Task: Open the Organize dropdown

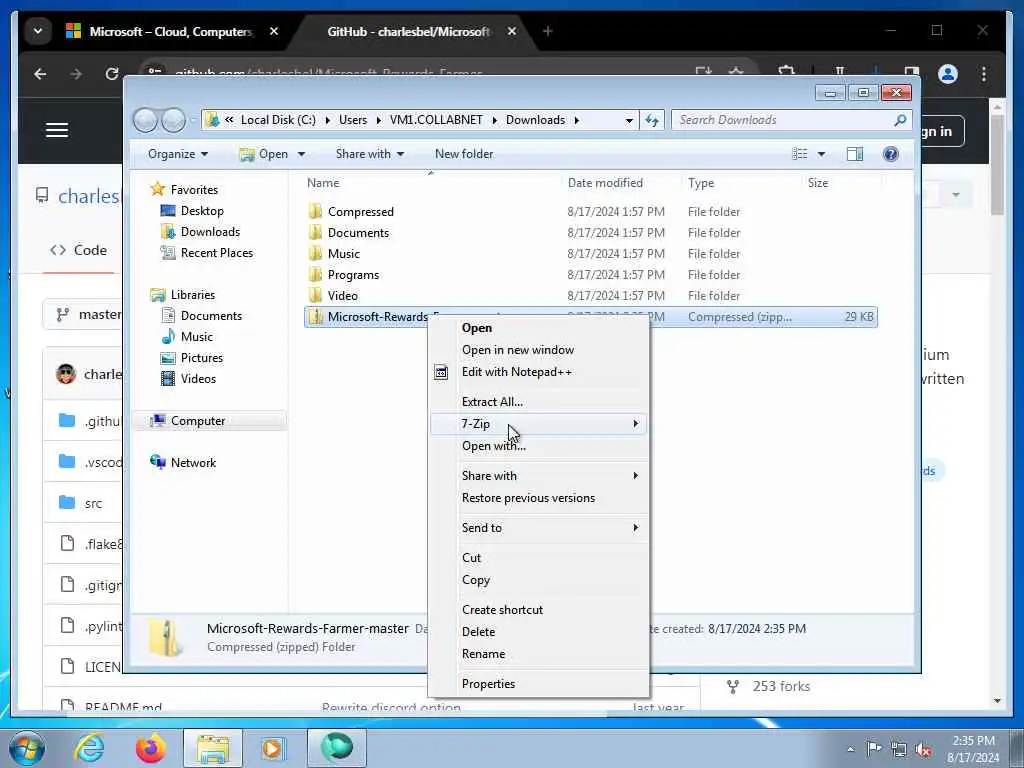Action: pyautogui.click(x=178, y=154)
